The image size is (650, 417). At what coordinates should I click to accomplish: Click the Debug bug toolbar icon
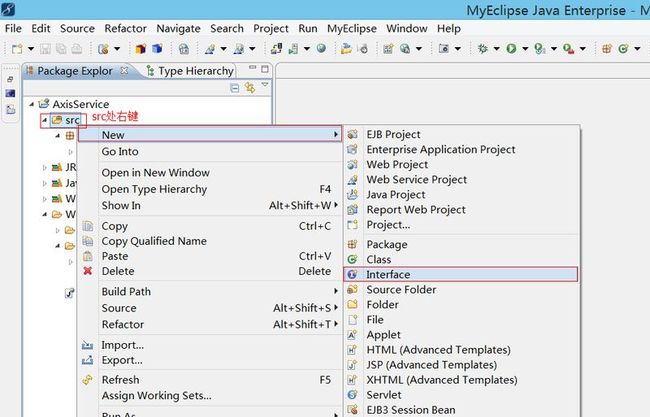[x=483, y=48]
